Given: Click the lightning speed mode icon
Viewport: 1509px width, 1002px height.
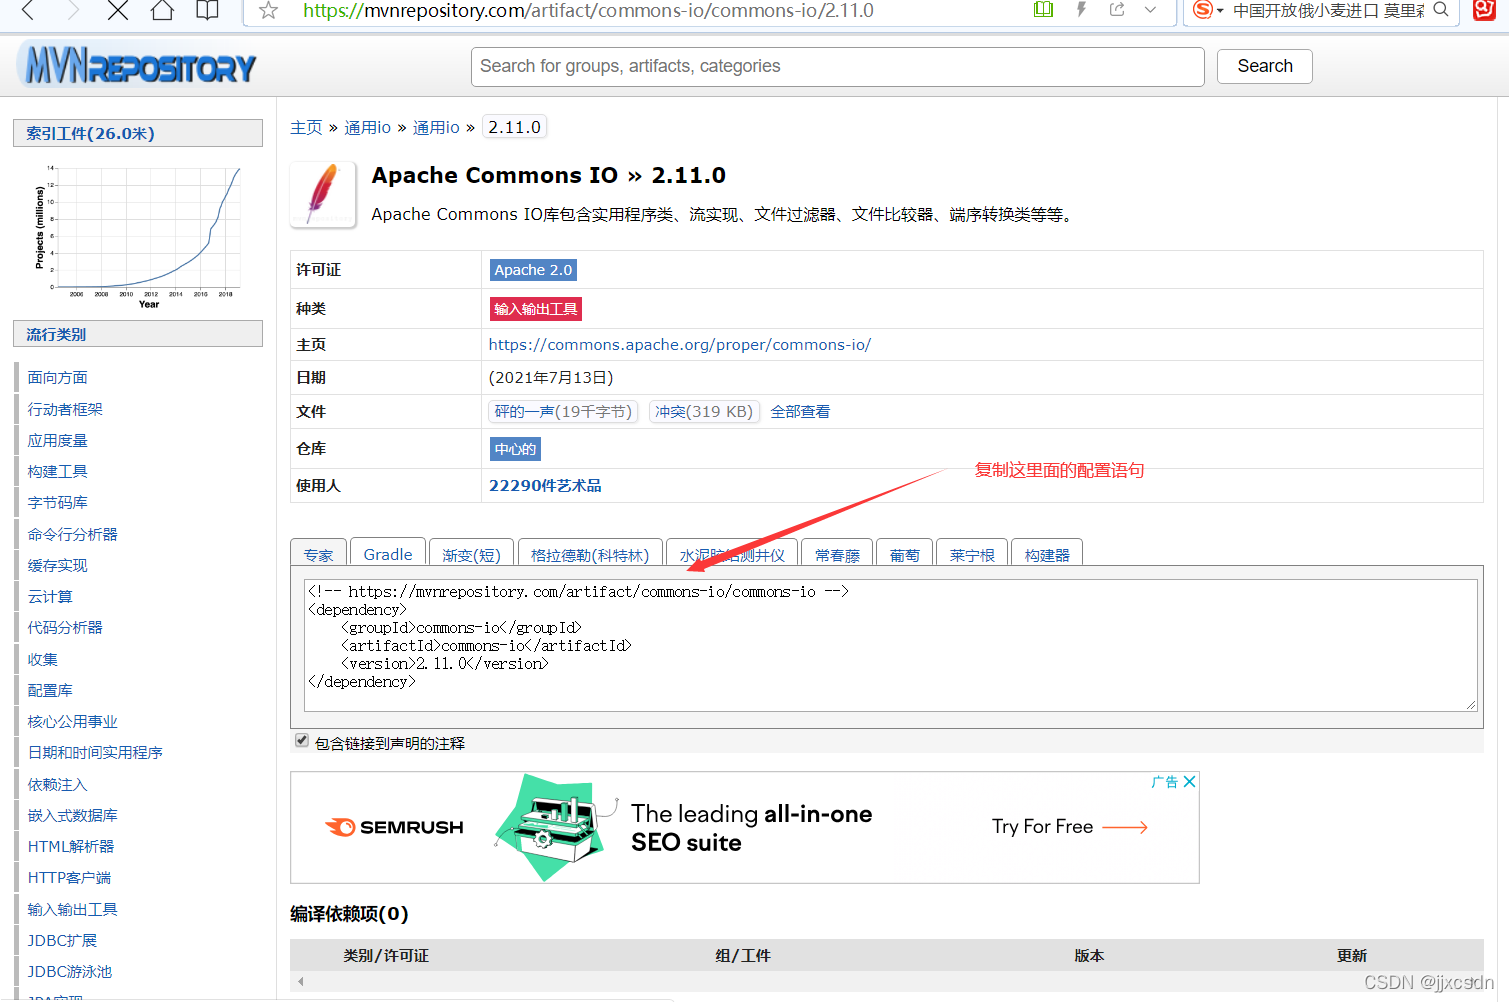Looking at the screenshot, I should 1081,10.
